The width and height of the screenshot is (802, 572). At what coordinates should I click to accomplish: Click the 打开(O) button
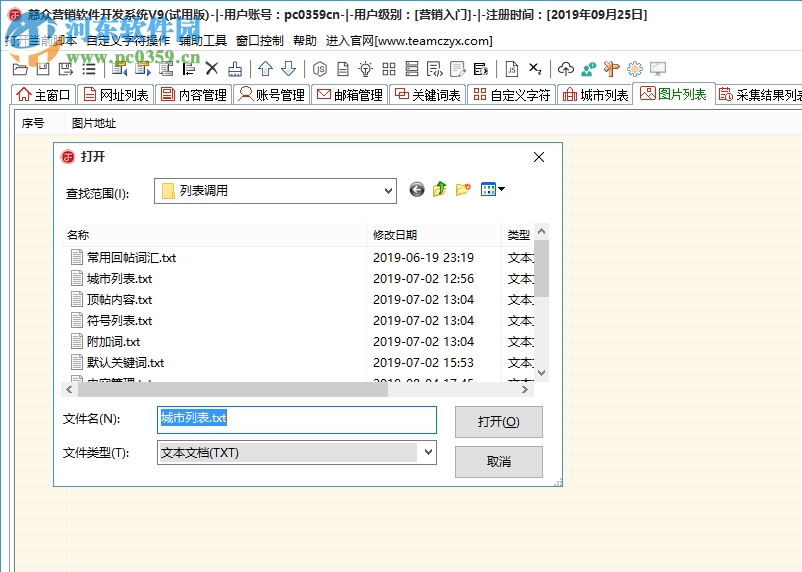(499, 422)
